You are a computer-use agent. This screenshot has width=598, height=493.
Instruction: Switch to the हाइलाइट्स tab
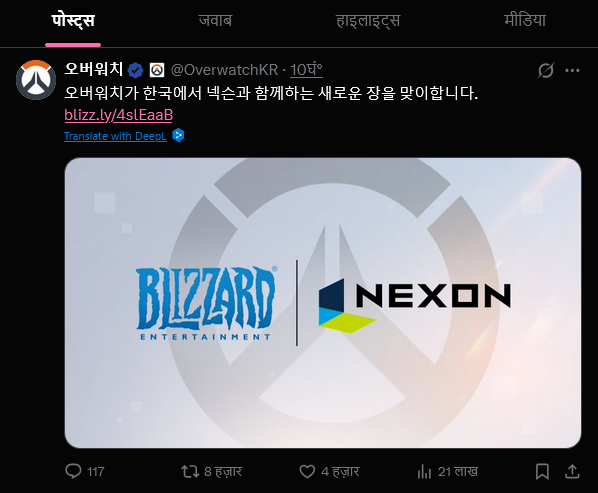pos(368,21)
